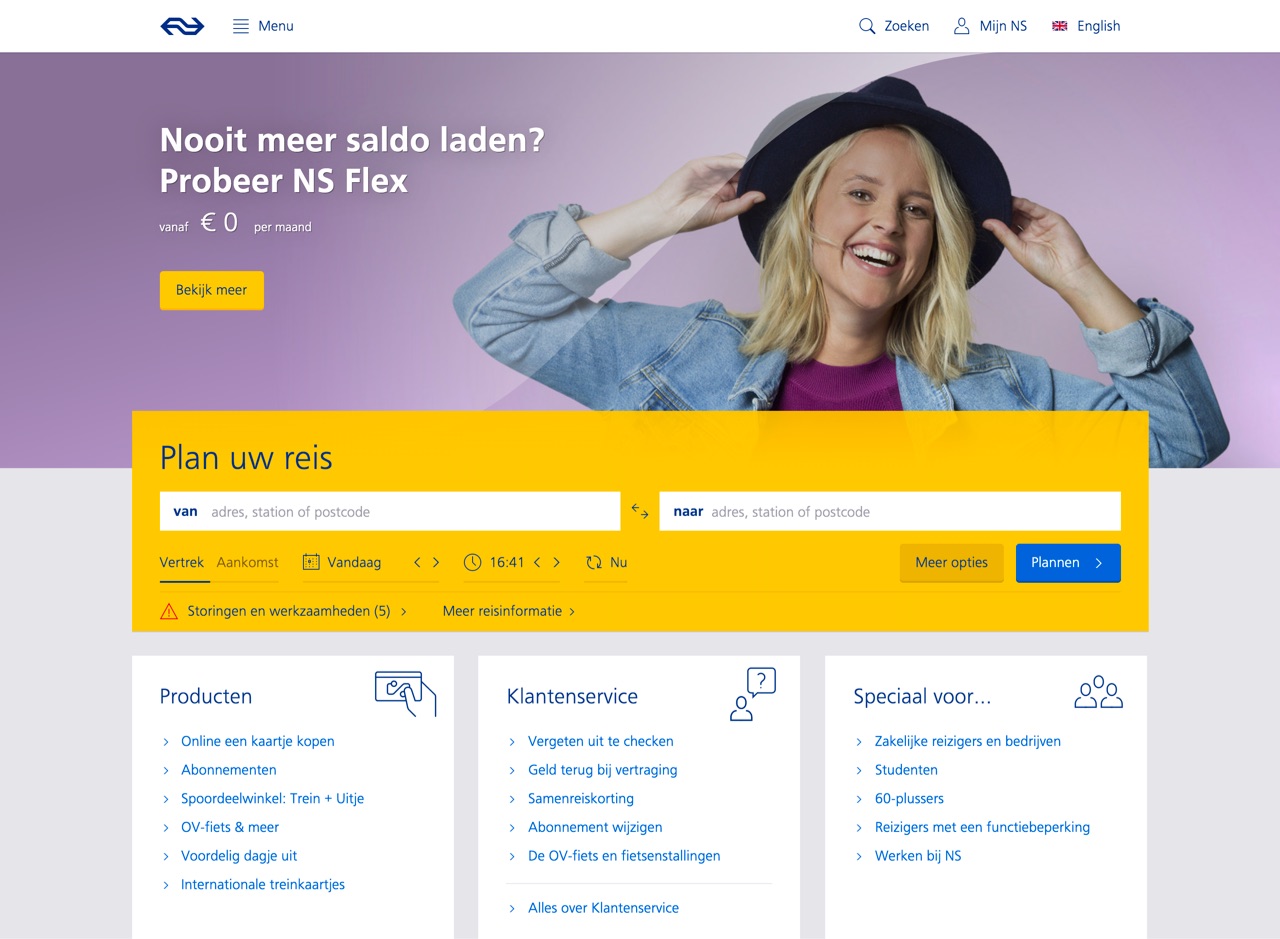Open Reizigers met een functiebeperking
Viewport: 1280px width, 939px height.
(x=982, y=827)
